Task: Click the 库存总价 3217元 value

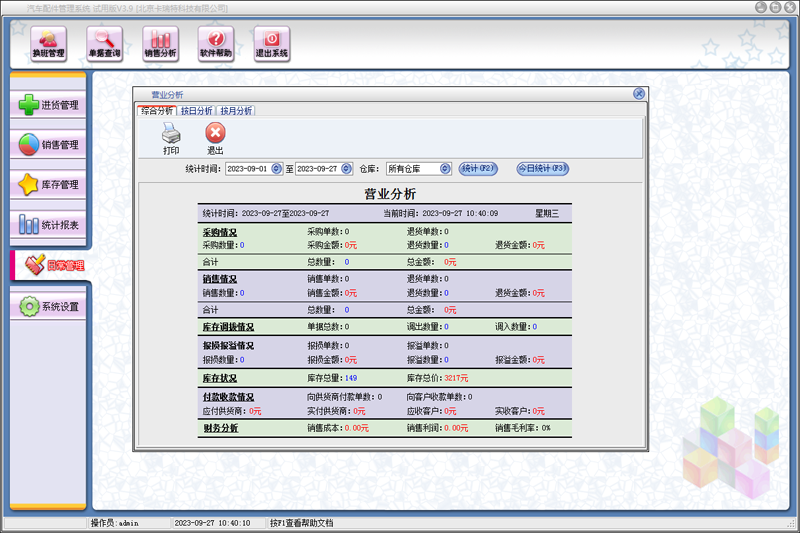Action: pos(456,378)
